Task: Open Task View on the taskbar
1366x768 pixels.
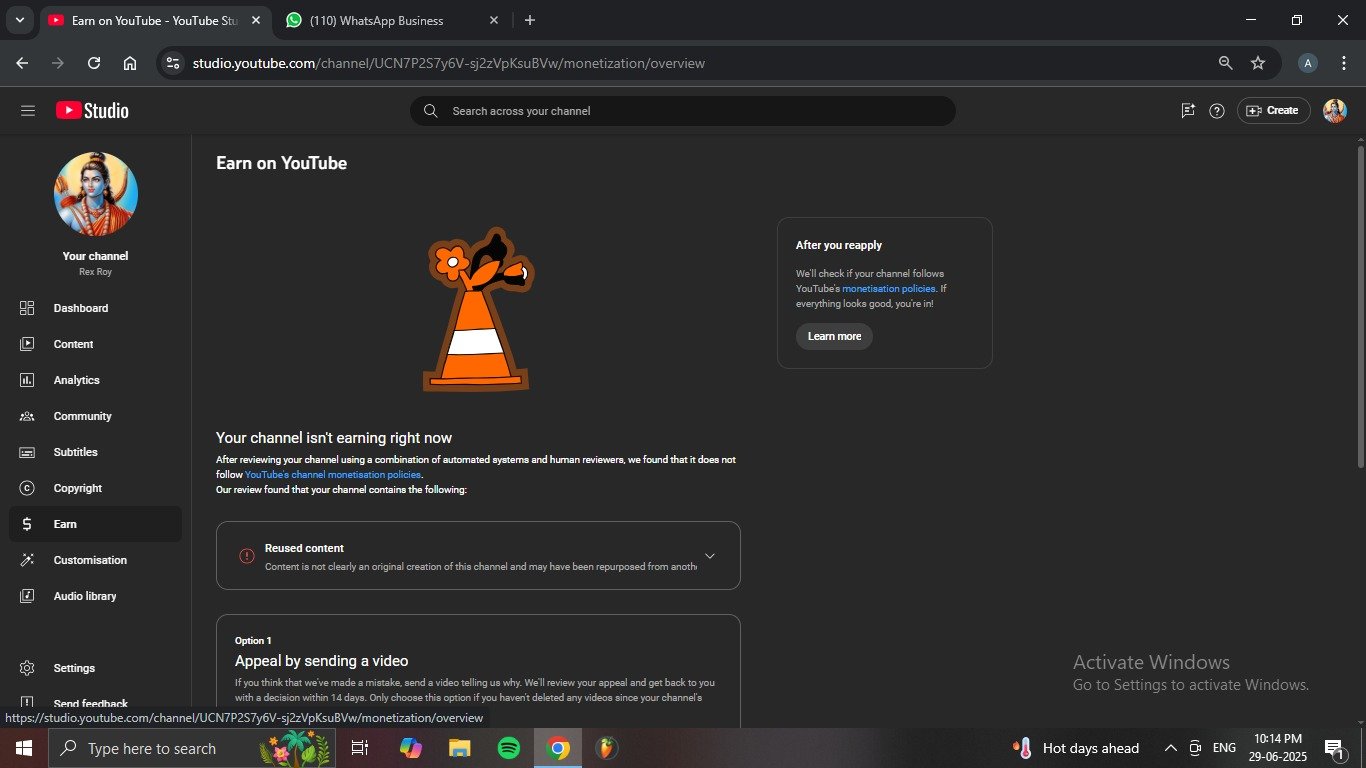Action: coord(360,748)
